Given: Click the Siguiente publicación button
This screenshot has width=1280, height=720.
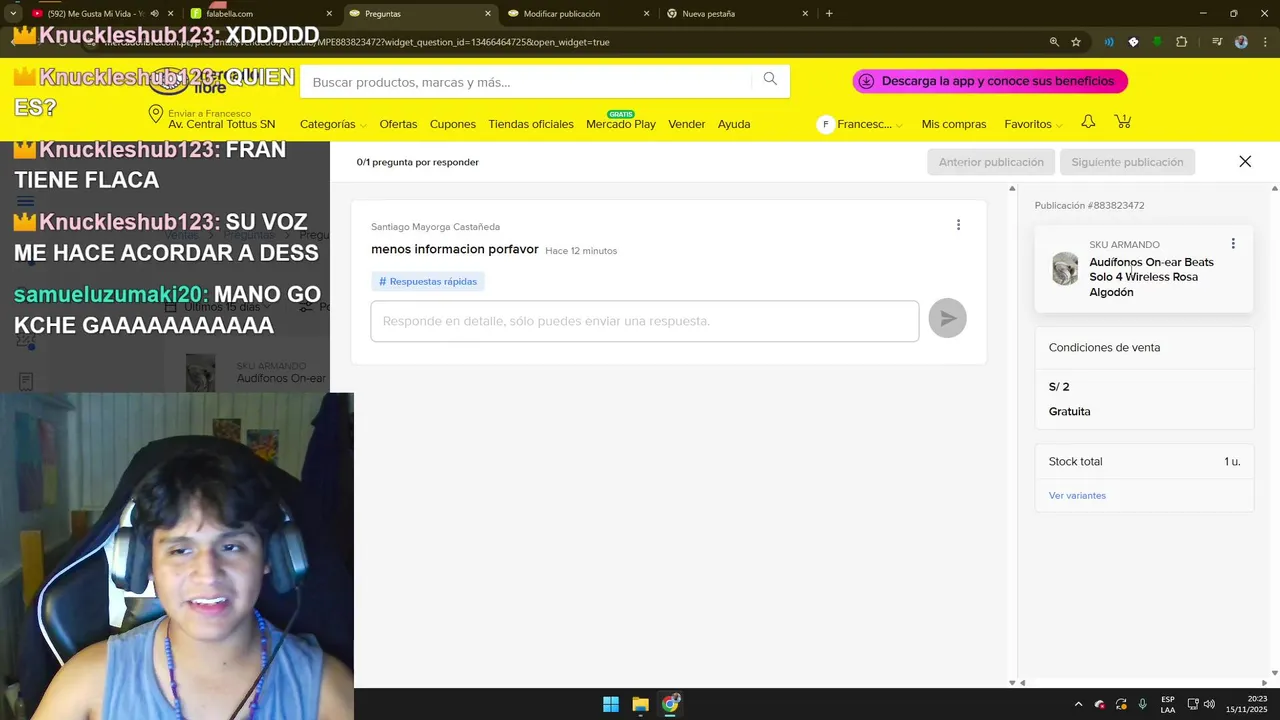Looking at the screenshot, I should click(1127, 162).
